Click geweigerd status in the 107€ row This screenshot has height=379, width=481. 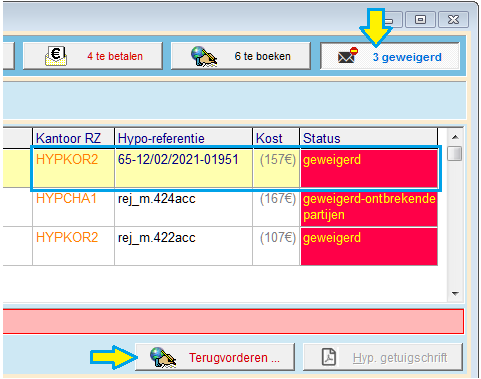click(369, 246)
